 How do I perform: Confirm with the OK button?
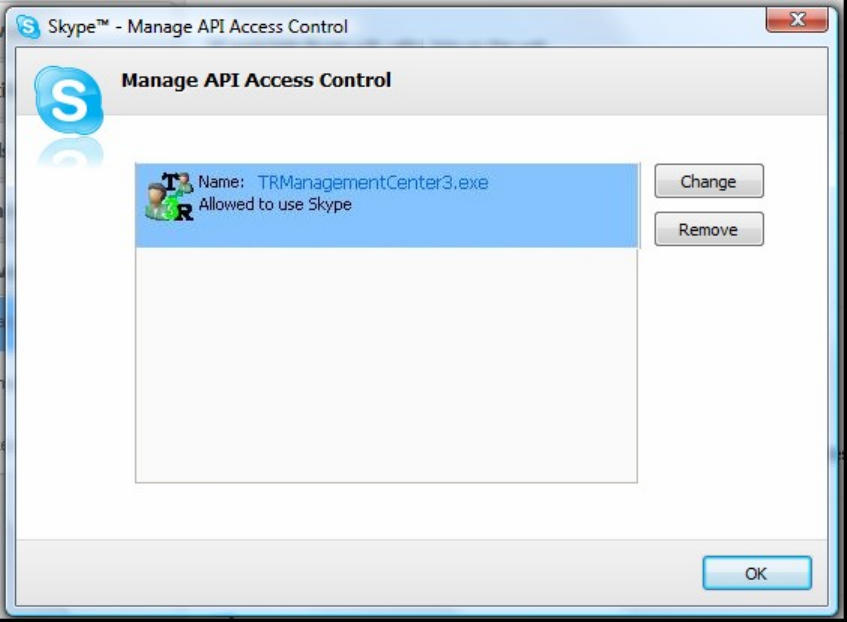point(756,573)
